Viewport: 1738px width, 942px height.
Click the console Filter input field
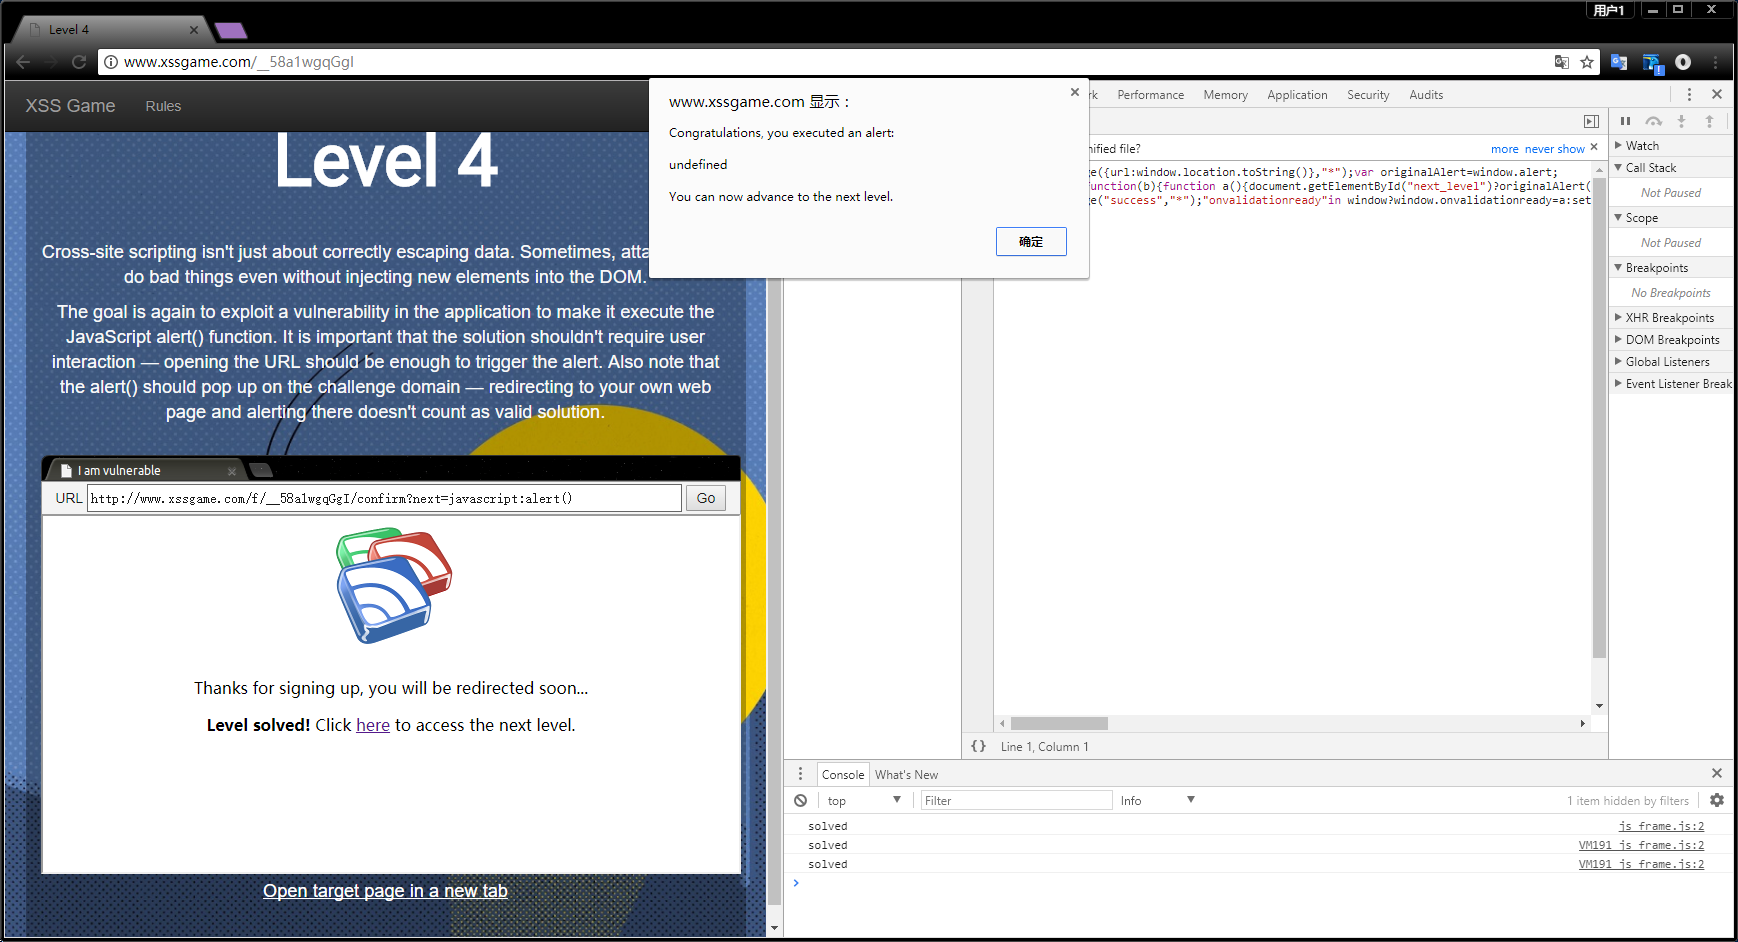[x=1015, y=800]
